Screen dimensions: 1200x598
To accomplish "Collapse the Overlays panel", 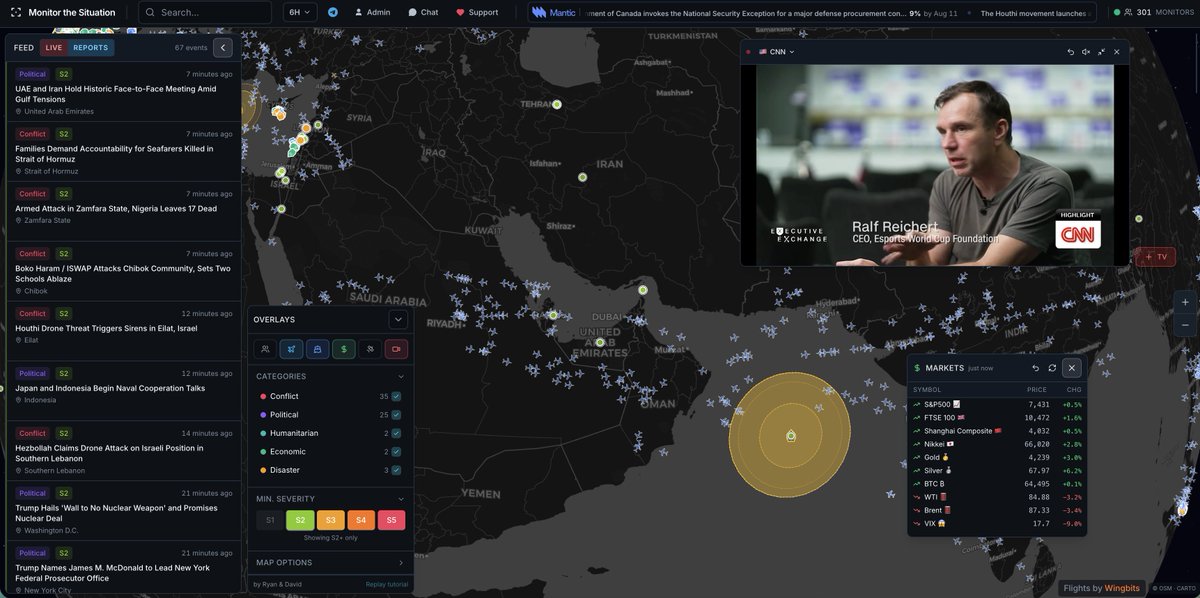I will (399, 320).
